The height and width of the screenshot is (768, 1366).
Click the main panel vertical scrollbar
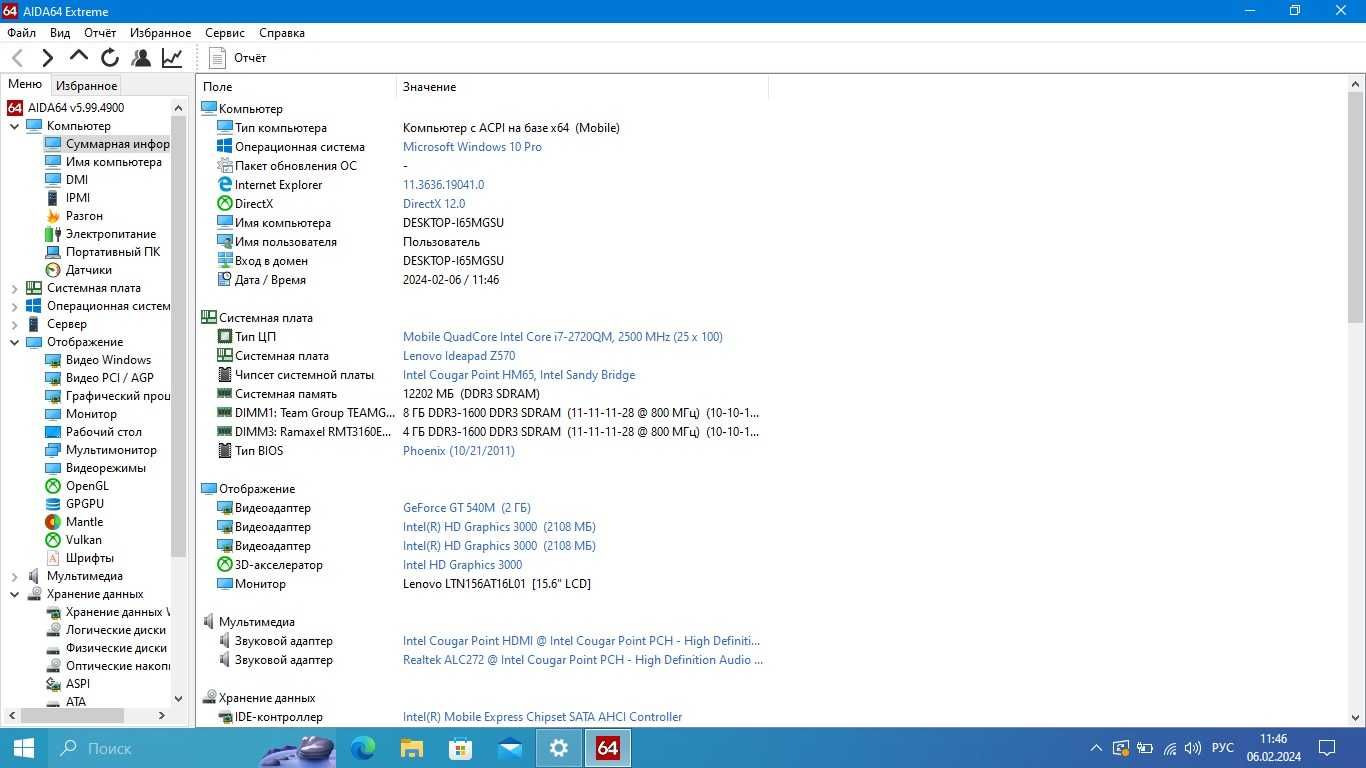pyautogui.click(x=1356, y=208)
